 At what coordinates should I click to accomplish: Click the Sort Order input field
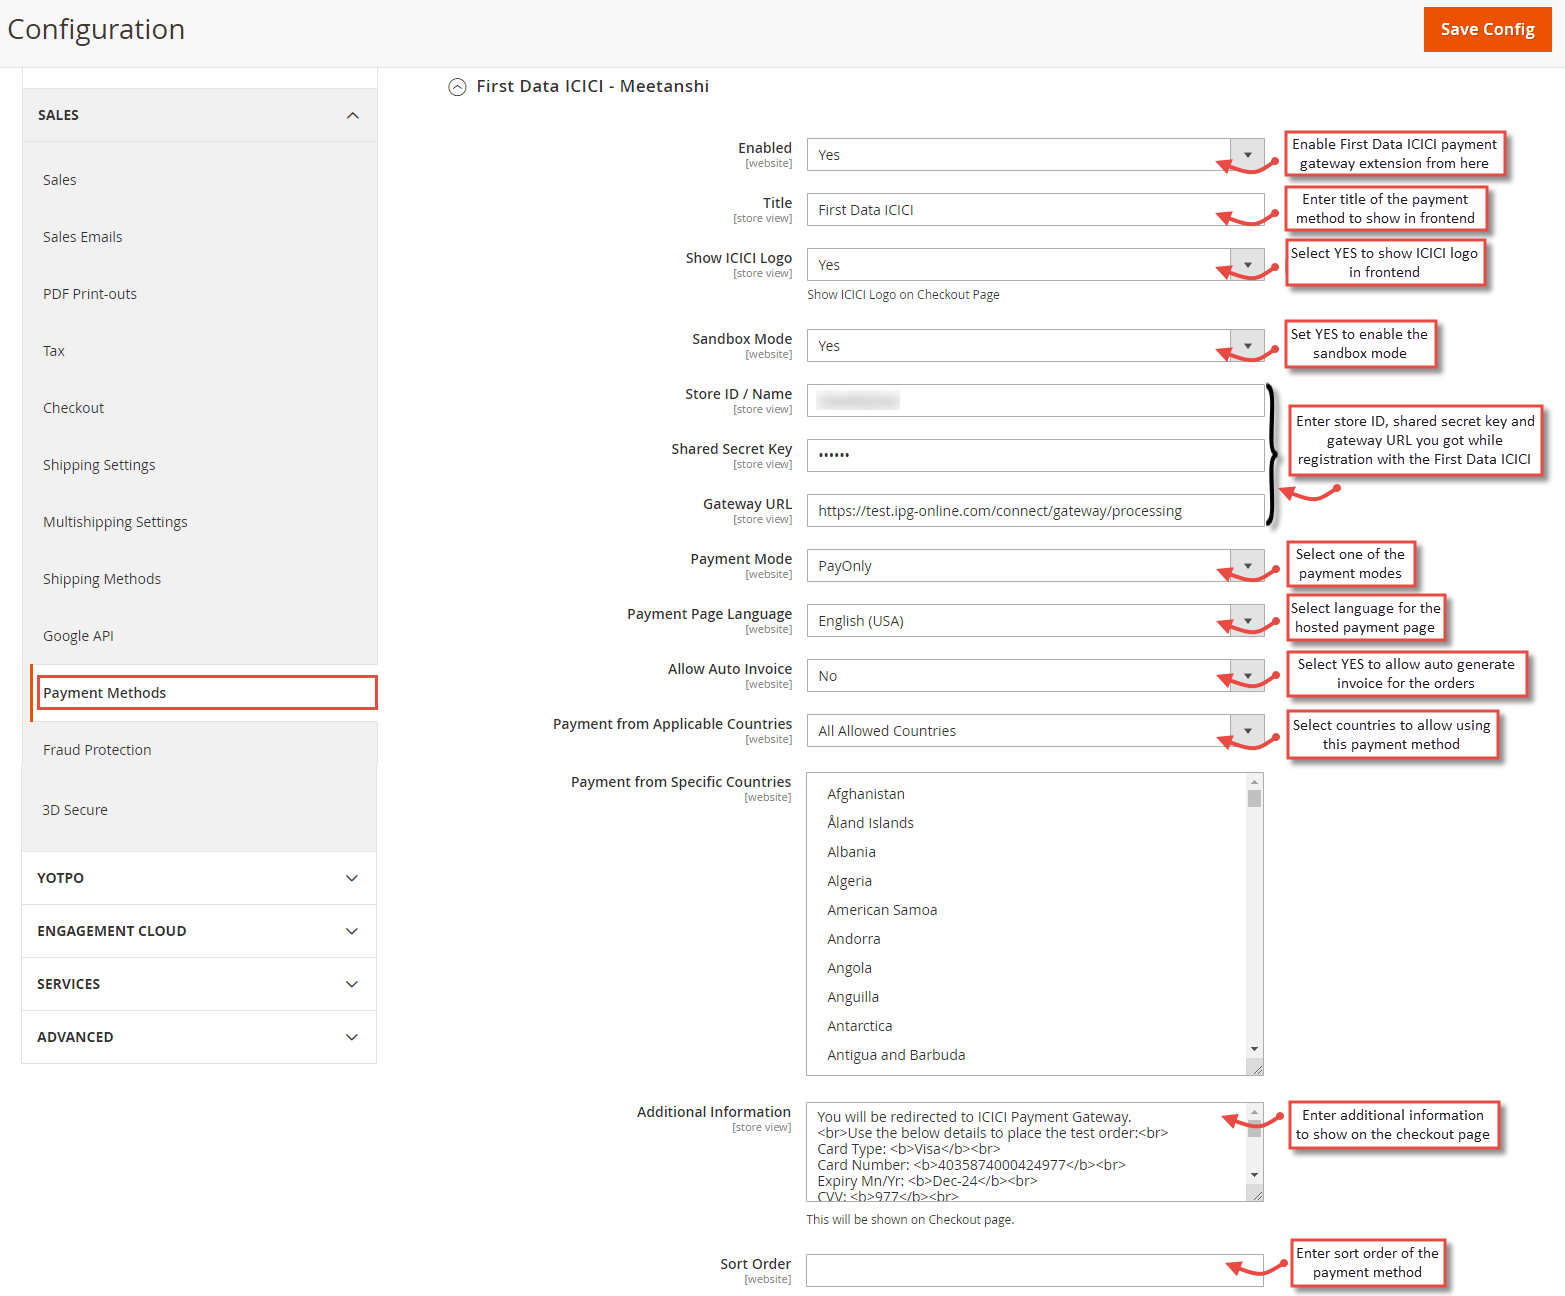tap(1035, 1270)
